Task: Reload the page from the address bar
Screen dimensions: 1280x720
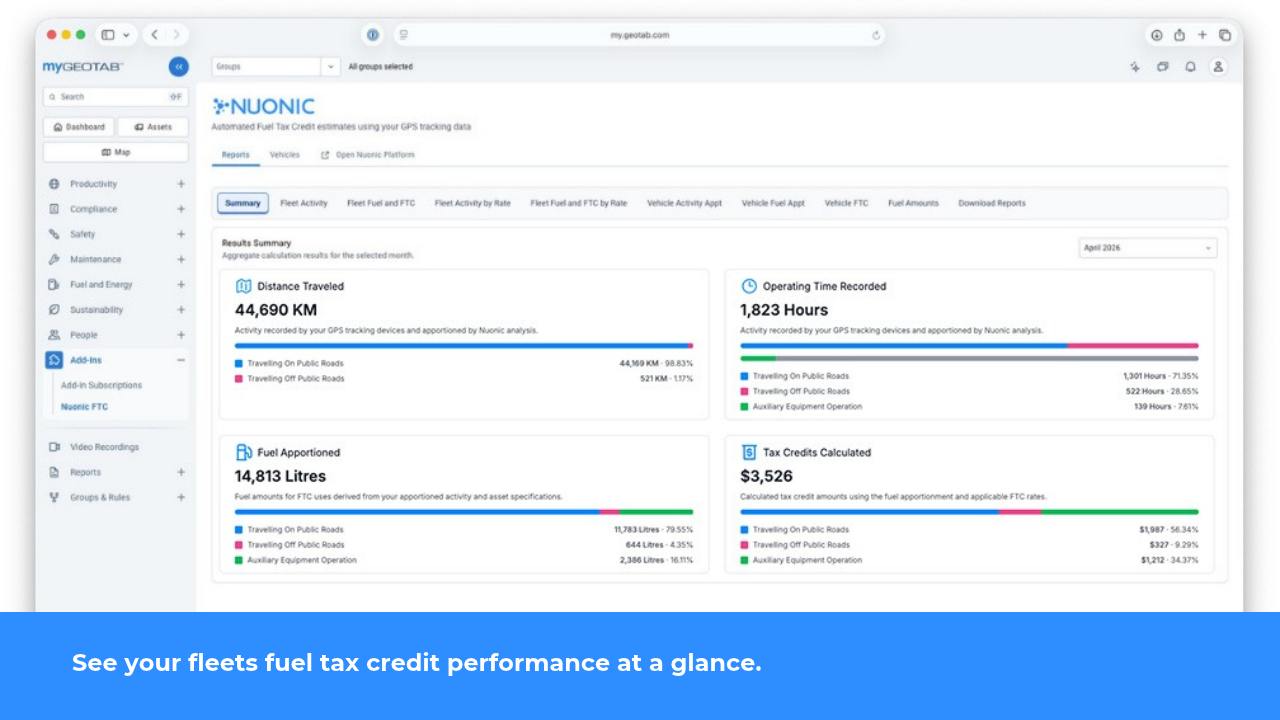Action: [x=876, y=35]
